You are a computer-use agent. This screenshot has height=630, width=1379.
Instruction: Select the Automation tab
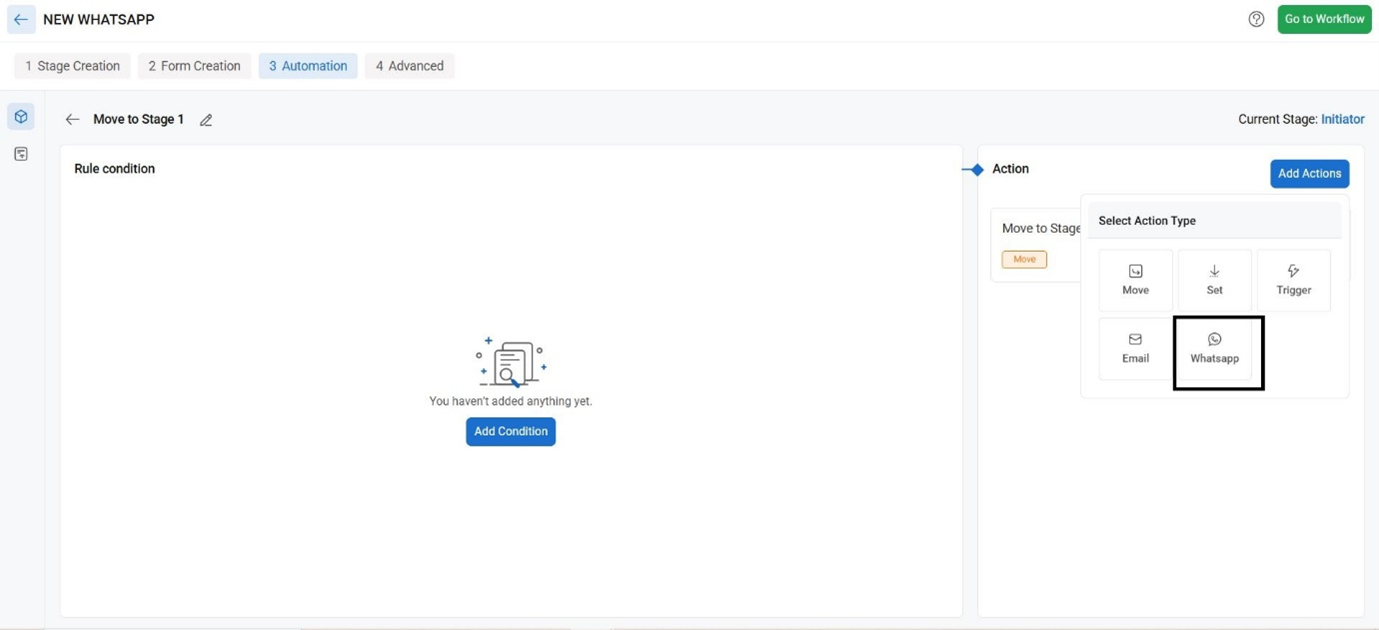coord(308,66)
